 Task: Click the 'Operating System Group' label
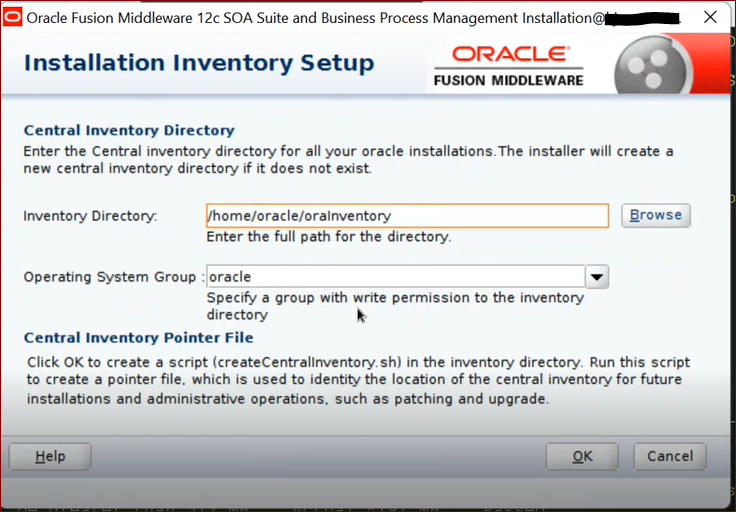pyautogui.click(x=109, y=277)
